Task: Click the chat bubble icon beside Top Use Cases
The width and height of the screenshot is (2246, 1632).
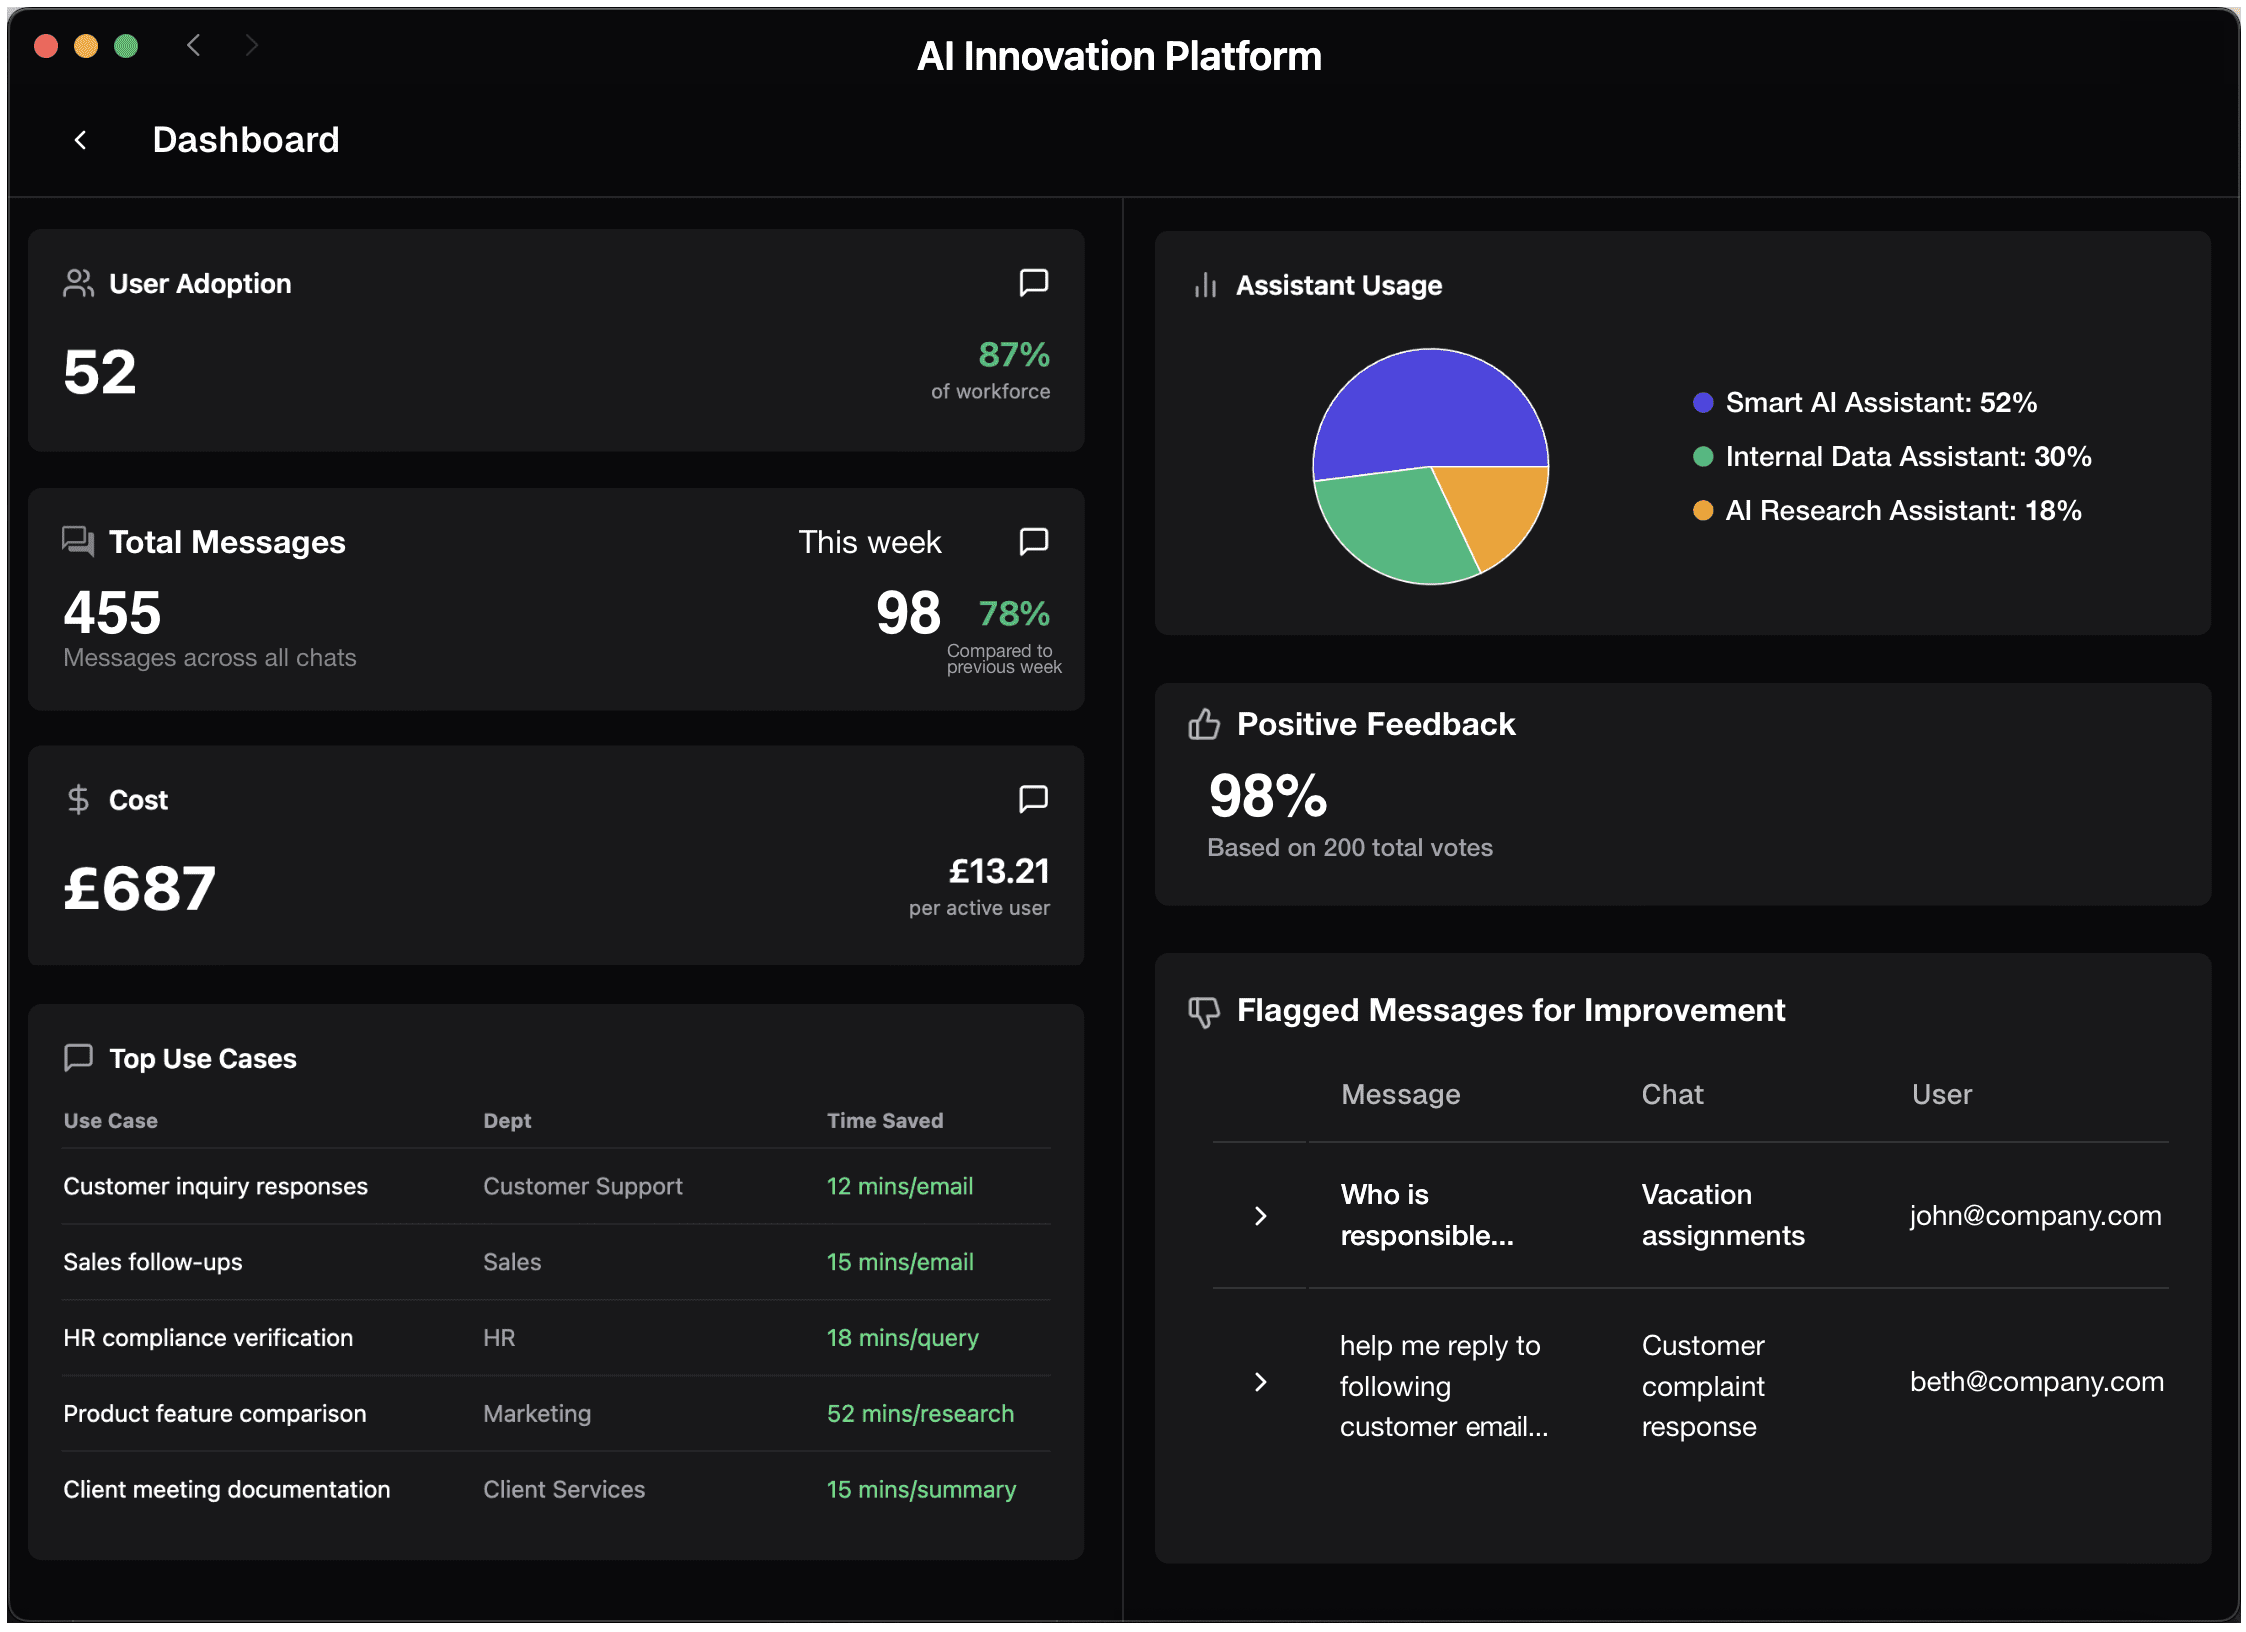Action: click(78, 1057)
